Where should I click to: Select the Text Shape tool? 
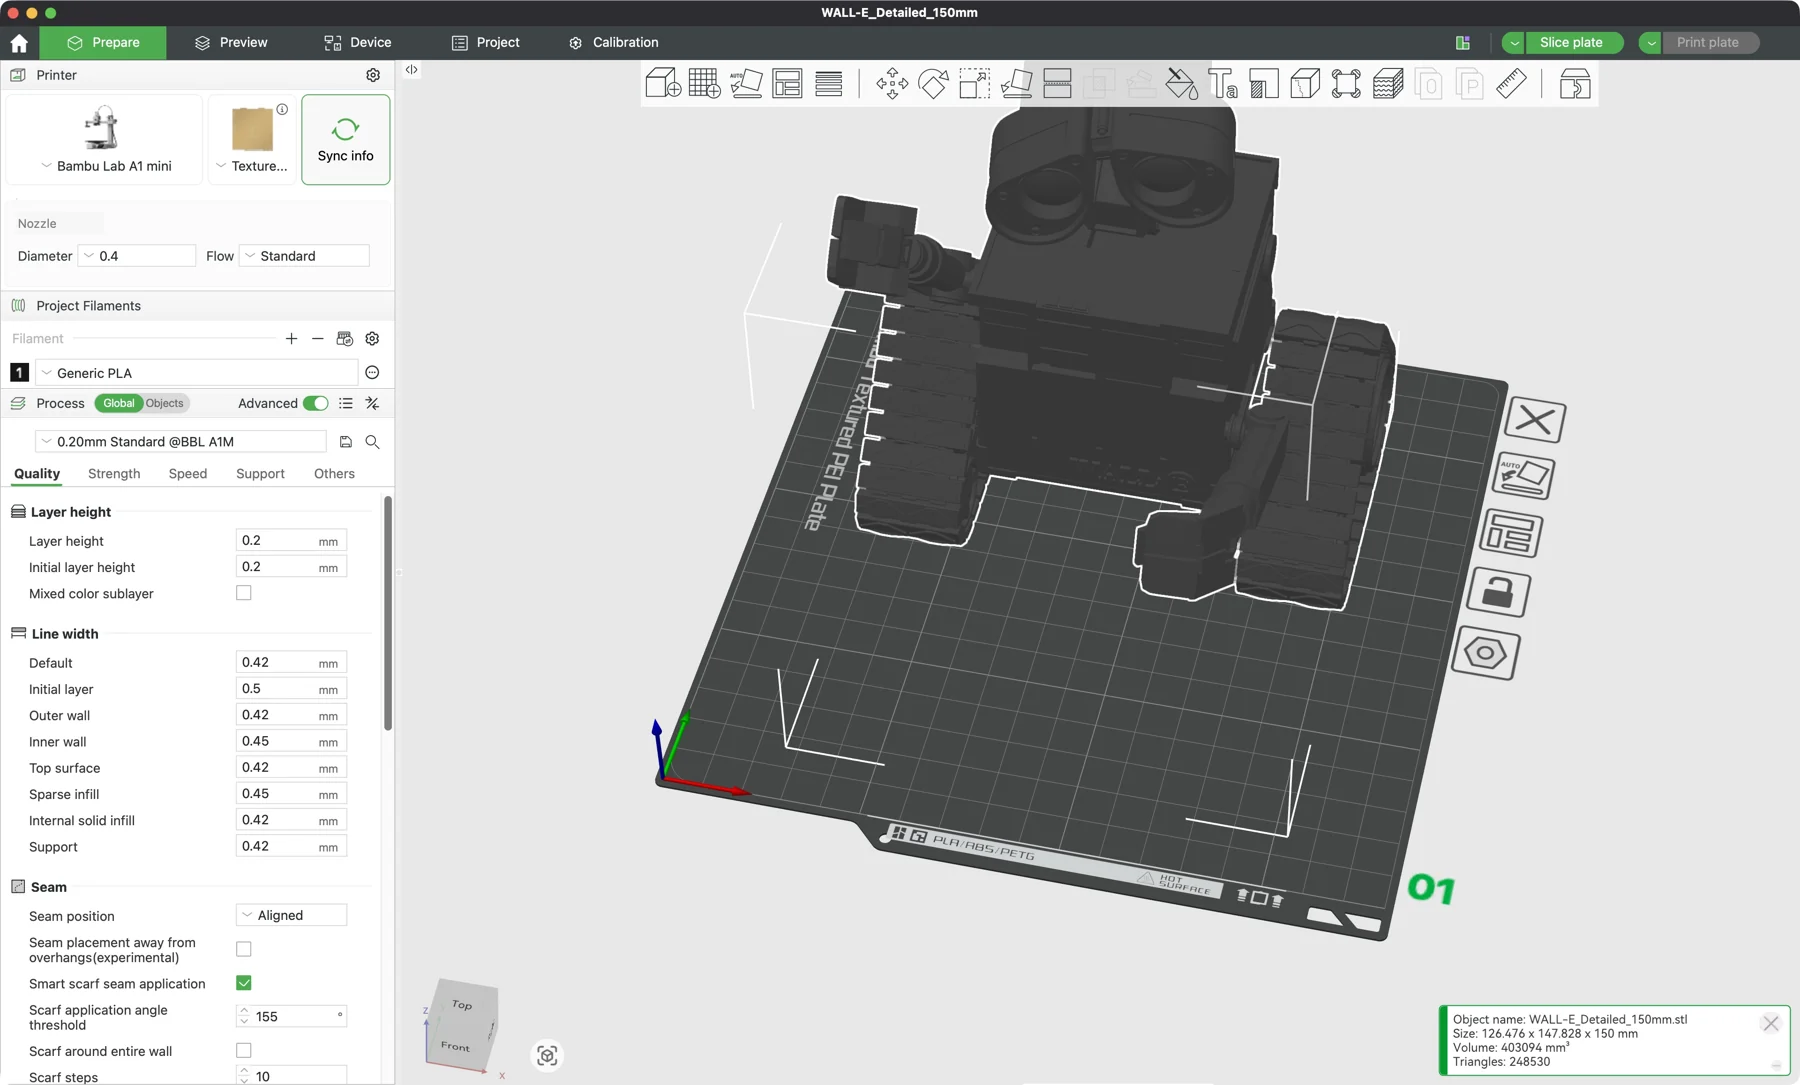1222,83
